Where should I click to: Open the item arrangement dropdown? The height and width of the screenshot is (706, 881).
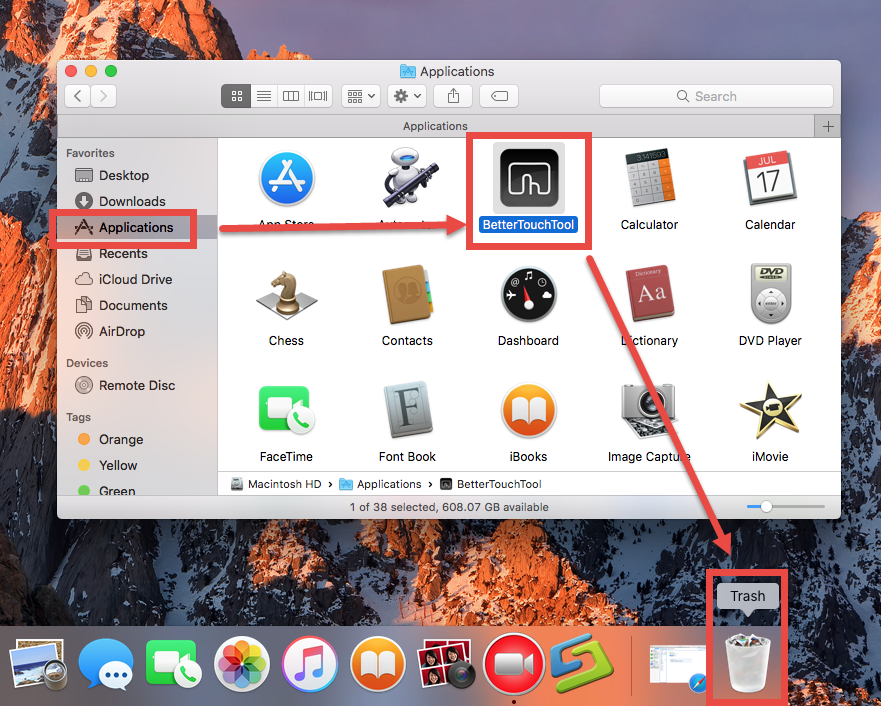360,96
